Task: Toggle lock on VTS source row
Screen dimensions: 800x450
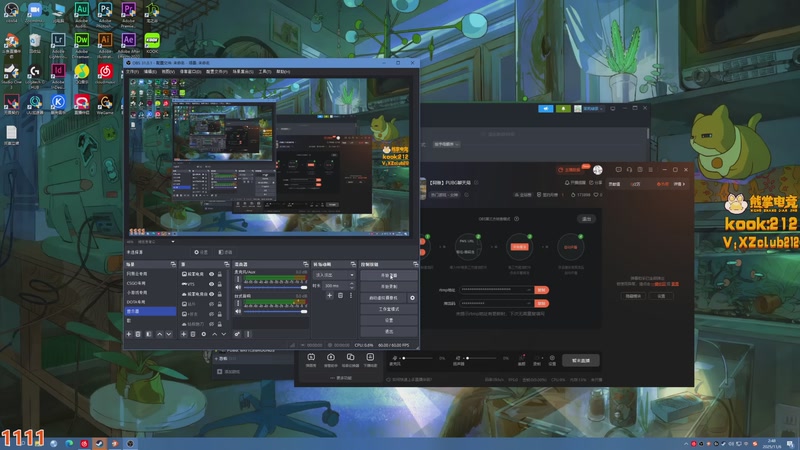Action: (220, 284)
